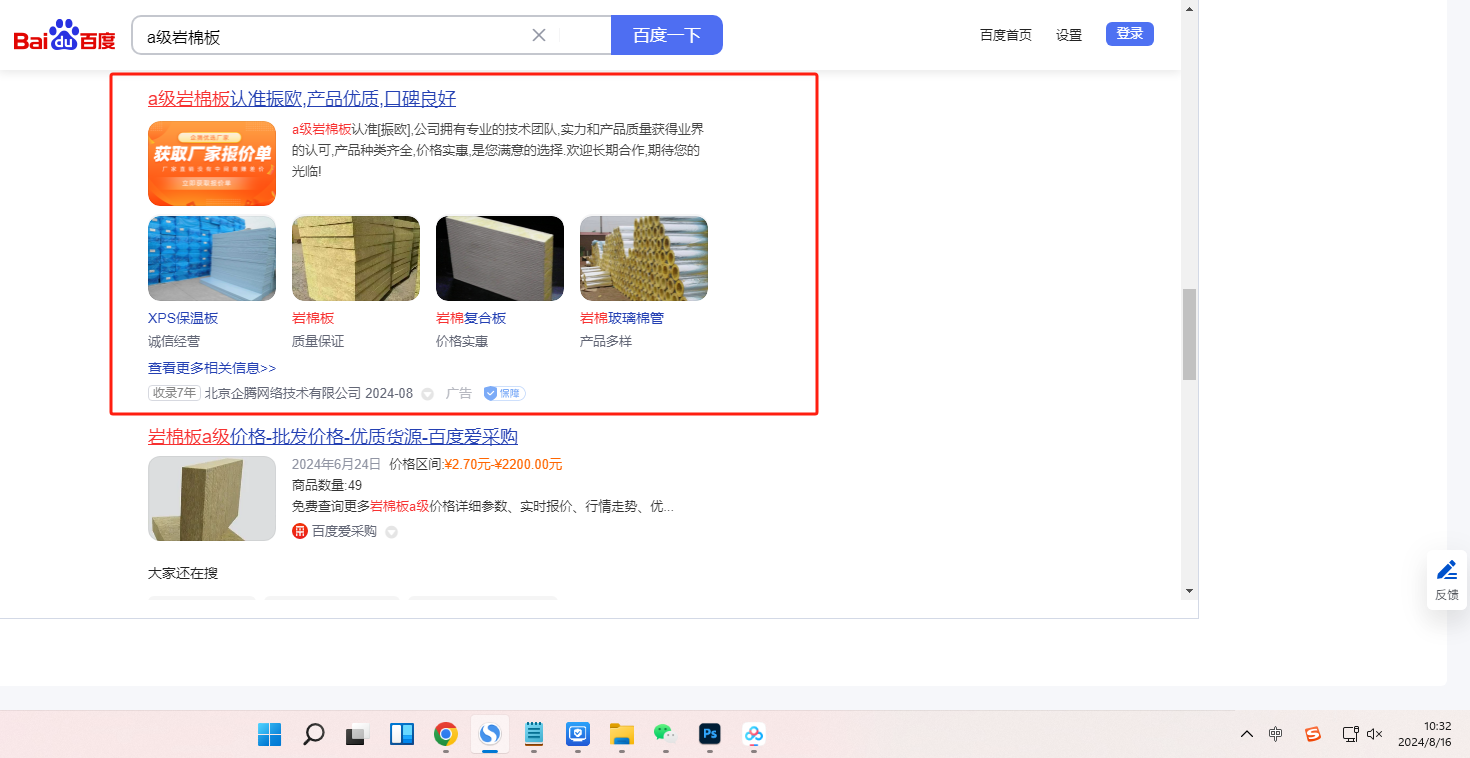Open Windows taskbar search
1470x758 pixels.
click(314, 735)
